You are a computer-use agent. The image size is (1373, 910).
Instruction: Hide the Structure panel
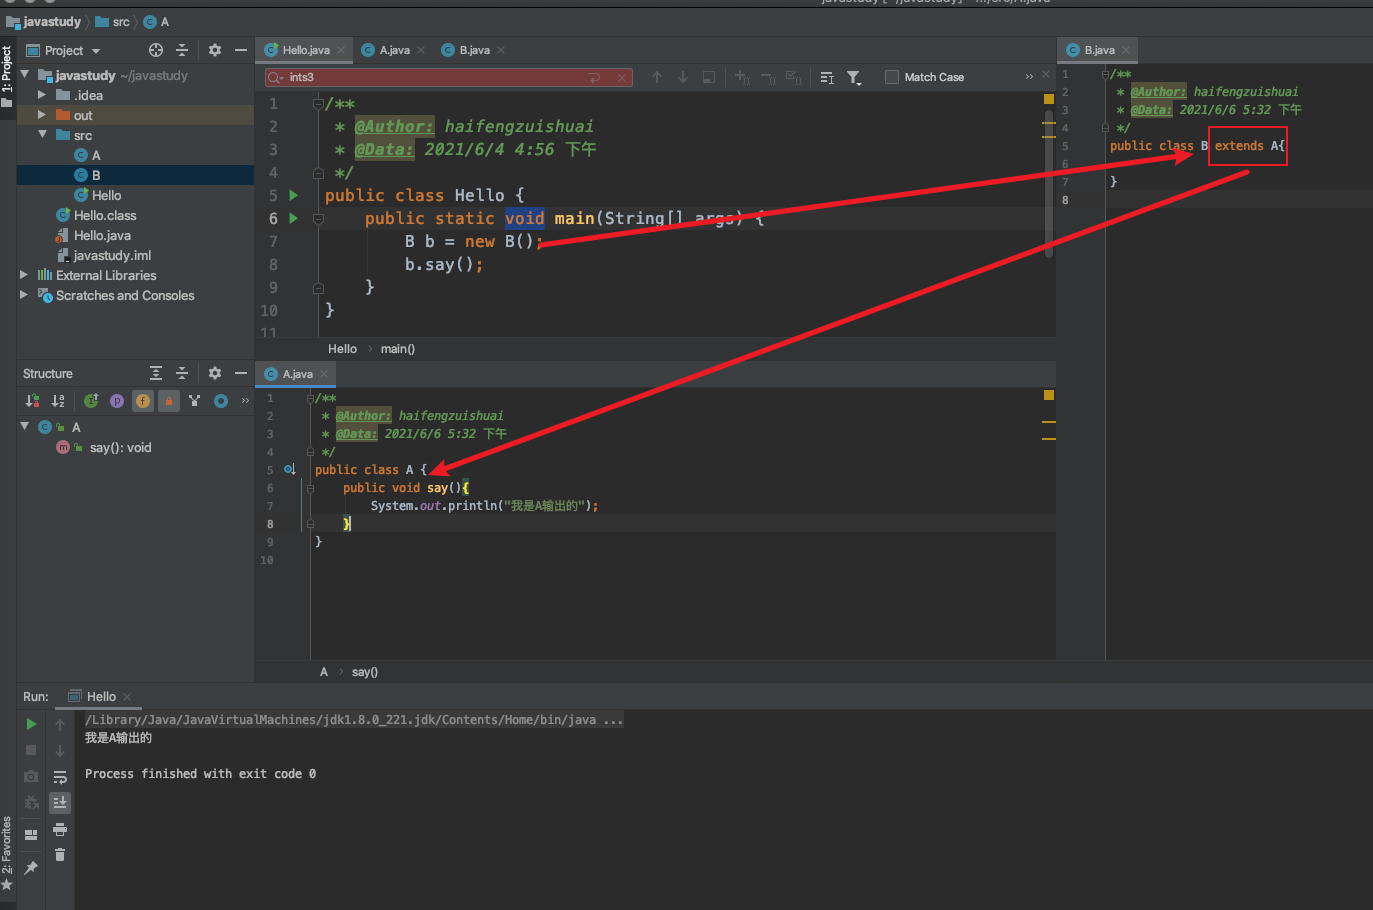coord(241,373)
